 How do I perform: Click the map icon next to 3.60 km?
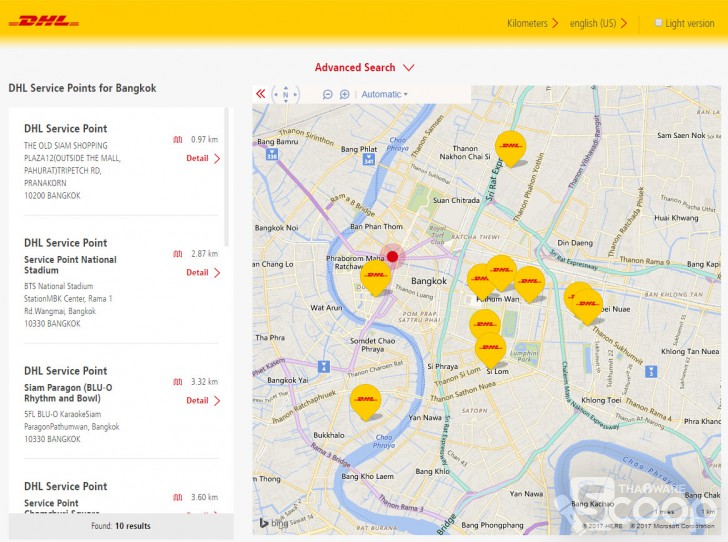click(x=177, y=497)
